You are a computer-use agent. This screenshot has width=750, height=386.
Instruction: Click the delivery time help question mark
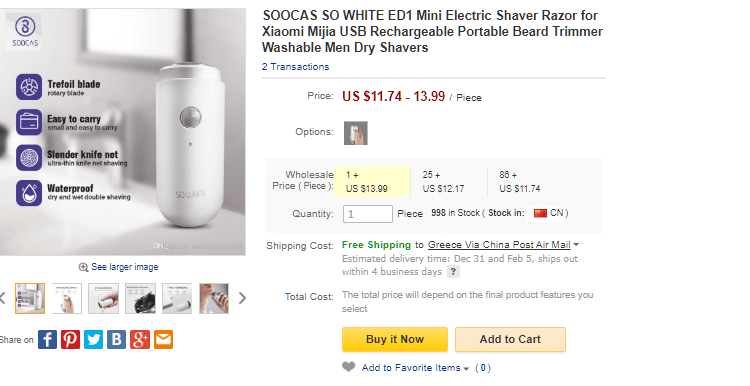[453, 272]
